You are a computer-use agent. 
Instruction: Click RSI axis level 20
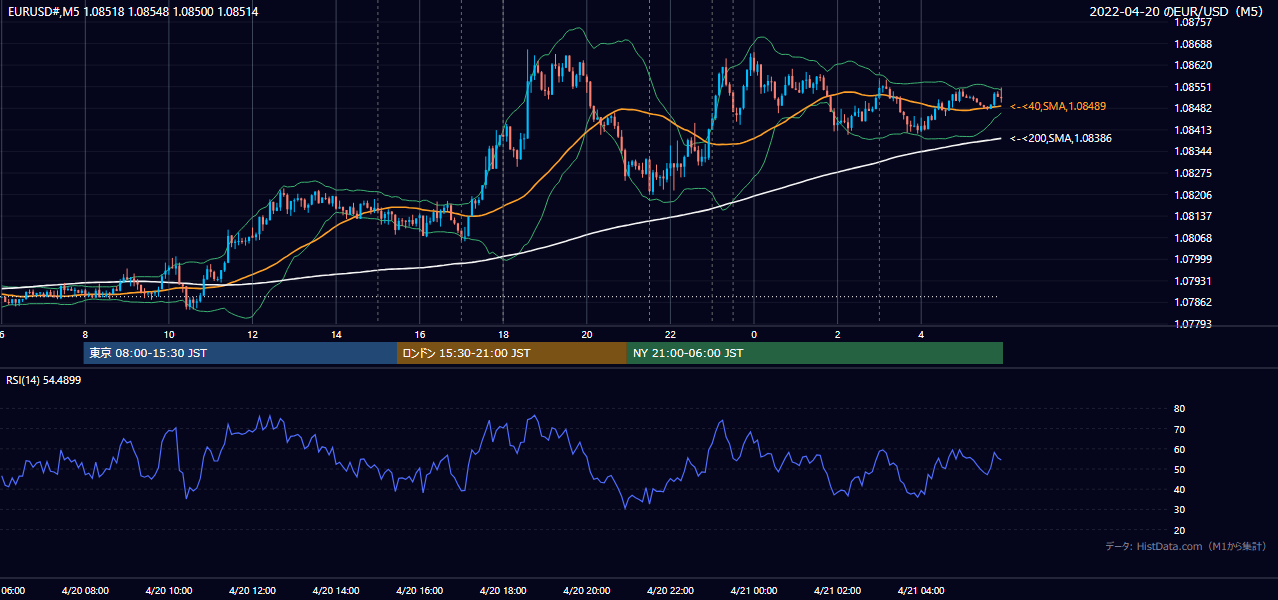(1179, 530)
